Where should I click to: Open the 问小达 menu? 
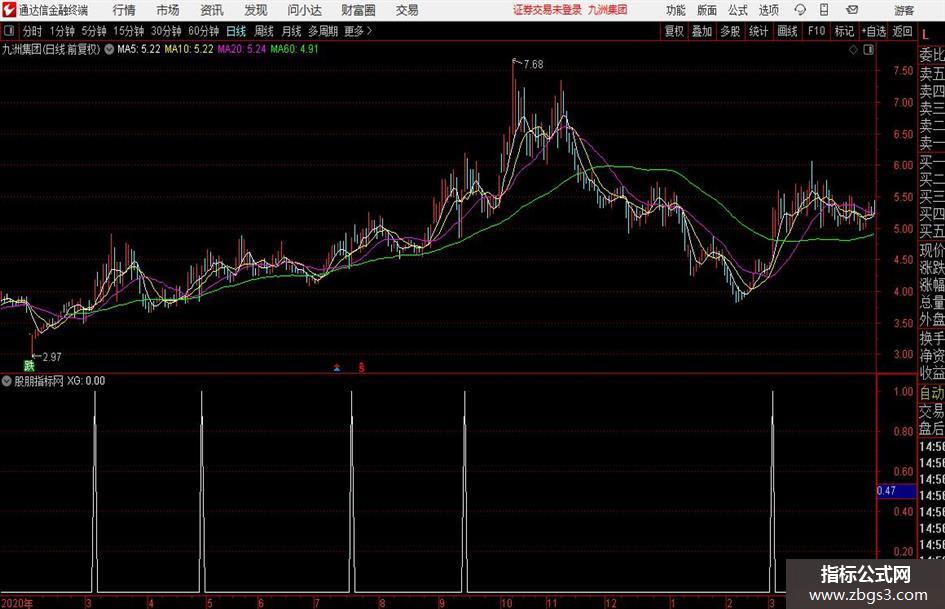[x=304, y=10]
